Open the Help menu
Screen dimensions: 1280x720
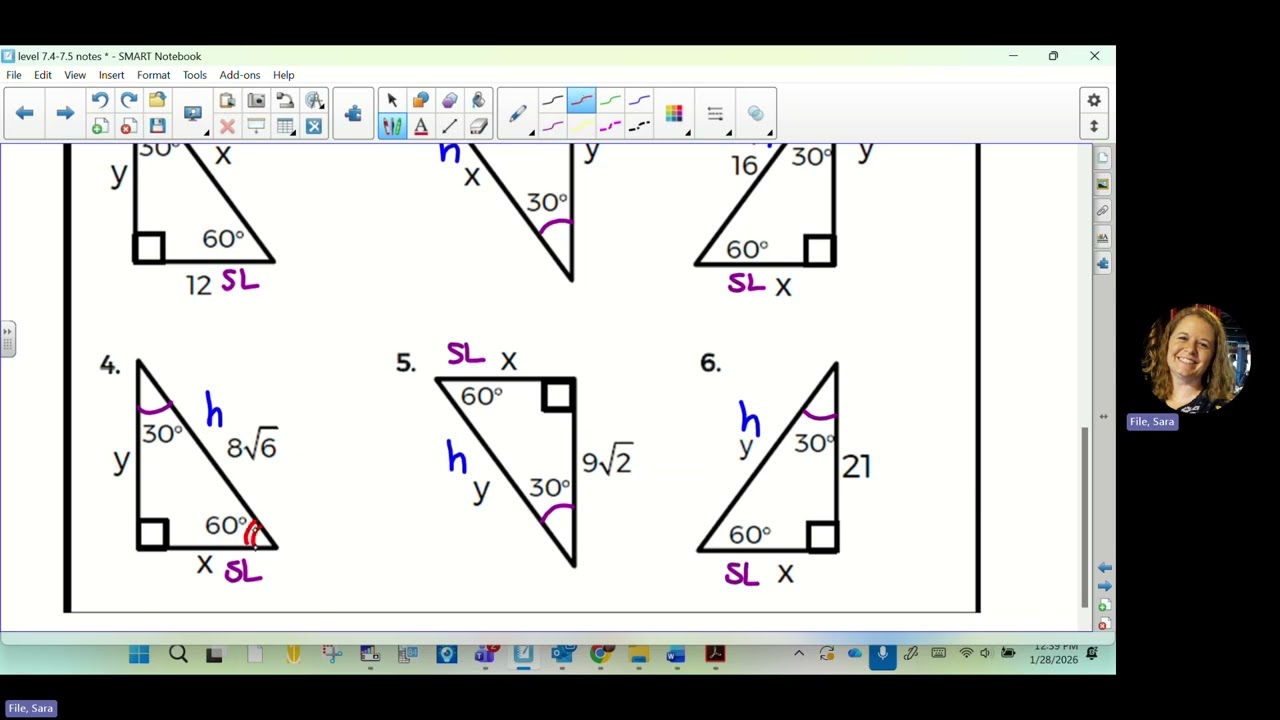point(284,75)
